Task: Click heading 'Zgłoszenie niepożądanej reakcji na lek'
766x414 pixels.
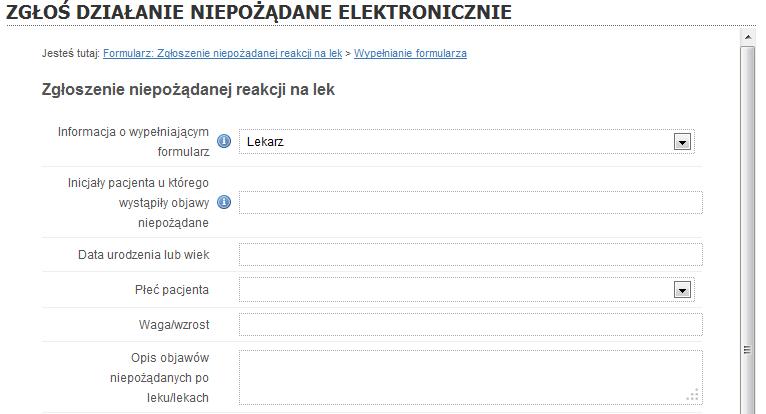Action: coord(188,90)
